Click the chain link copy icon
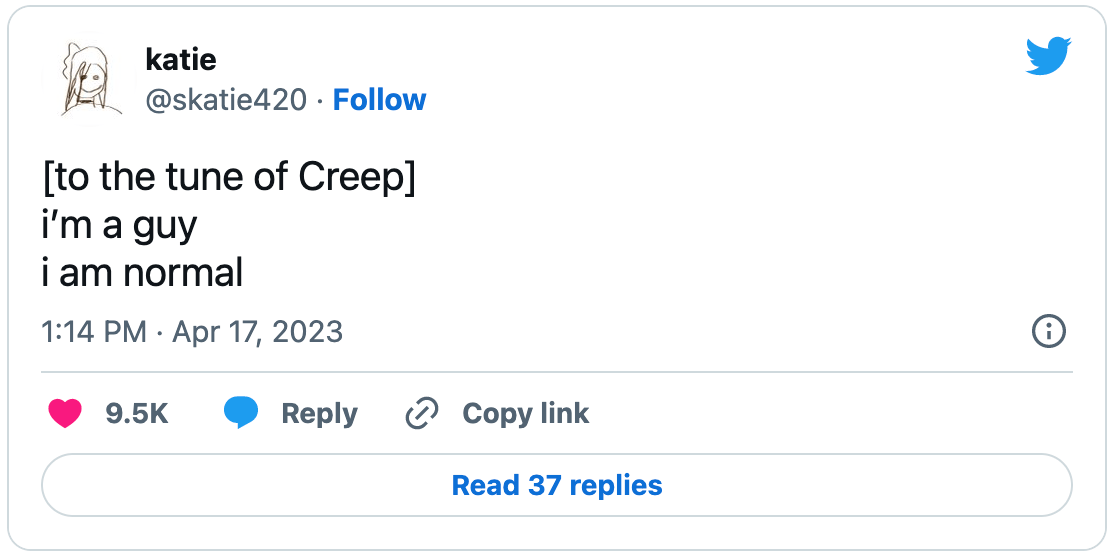The image size is (1114, 560). [422, 413]
